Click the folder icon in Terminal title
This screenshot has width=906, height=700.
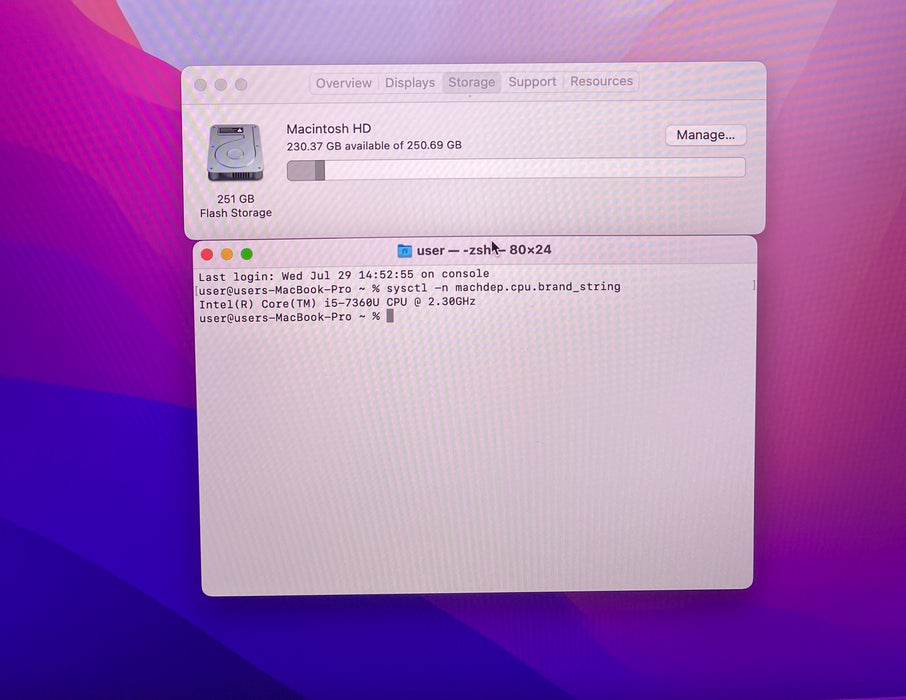(x=404, y=251)
